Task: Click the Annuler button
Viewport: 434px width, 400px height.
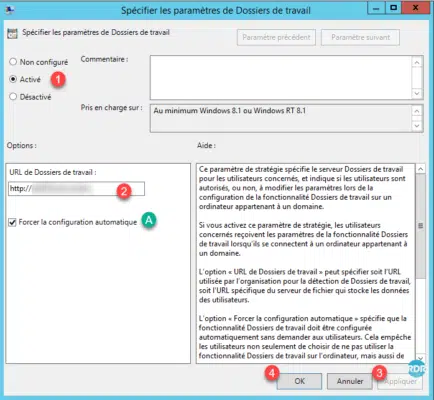Action: coord(350,381)
